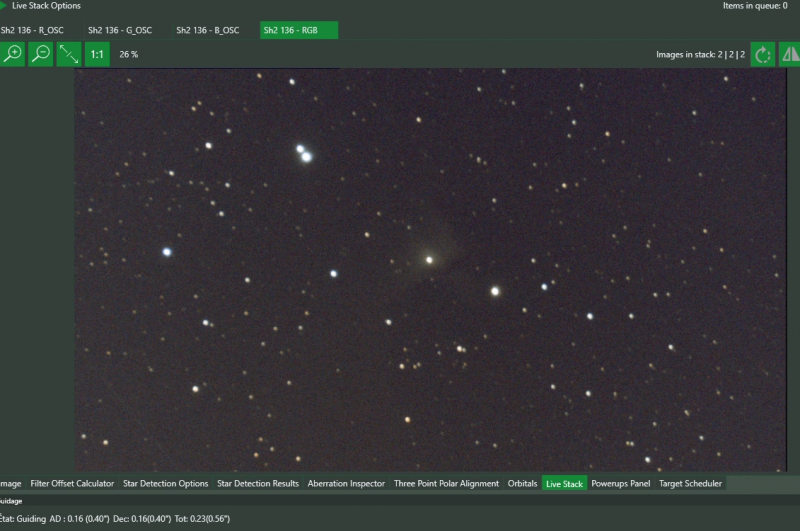Zoom in with the magnifier plus icon
Image resolution: width=800 pixels, height=531 pixels.
click(12, 54)
